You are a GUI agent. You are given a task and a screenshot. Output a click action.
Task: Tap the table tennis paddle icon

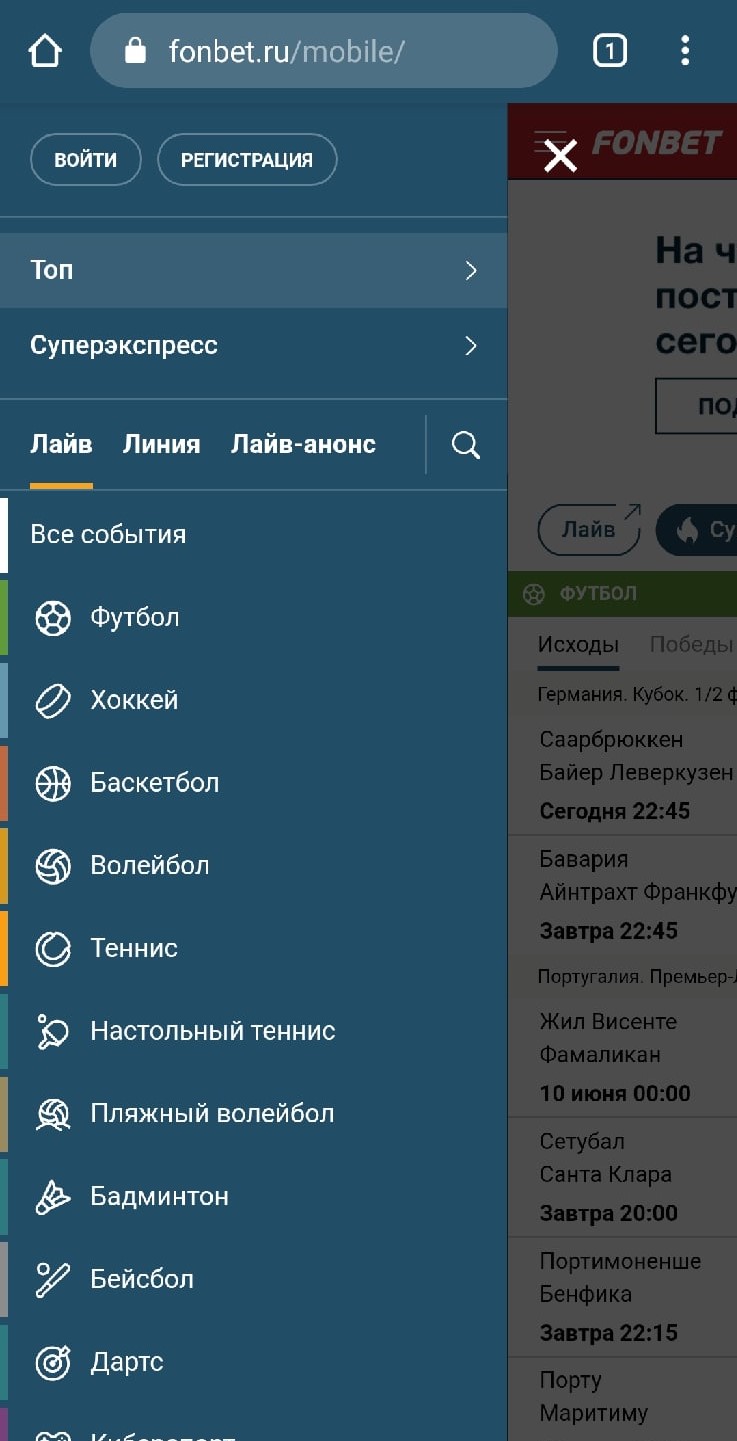[x=53, y=1031]
